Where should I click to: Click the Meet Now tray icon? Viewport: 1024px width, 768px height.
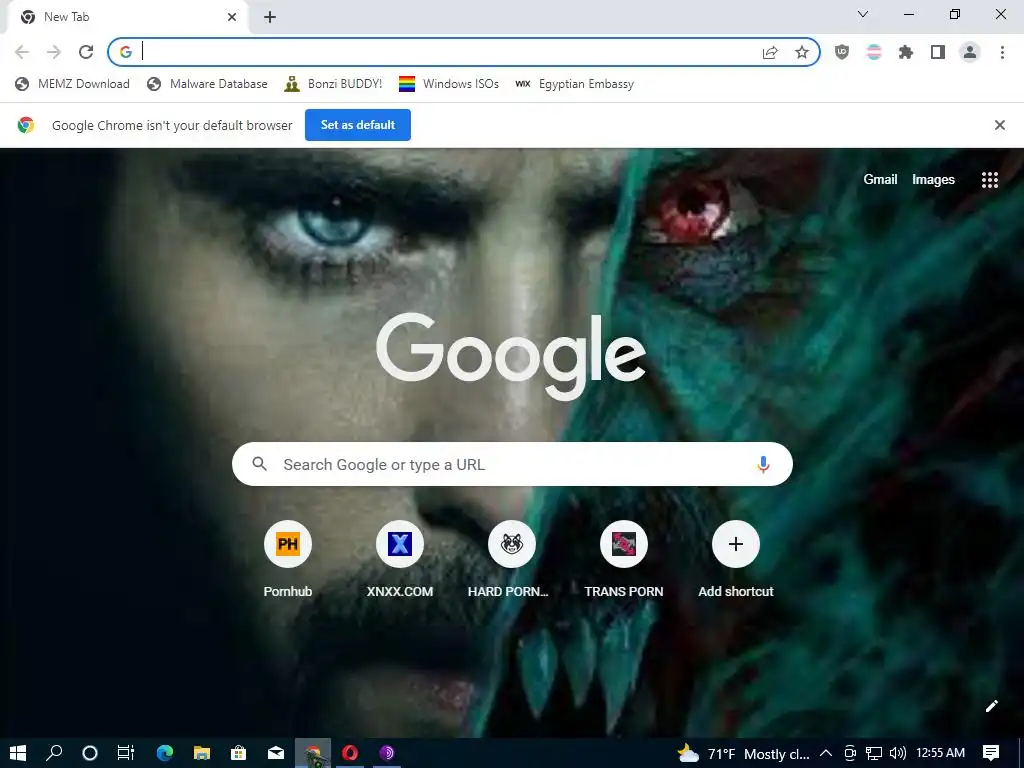tap(850, 754)
